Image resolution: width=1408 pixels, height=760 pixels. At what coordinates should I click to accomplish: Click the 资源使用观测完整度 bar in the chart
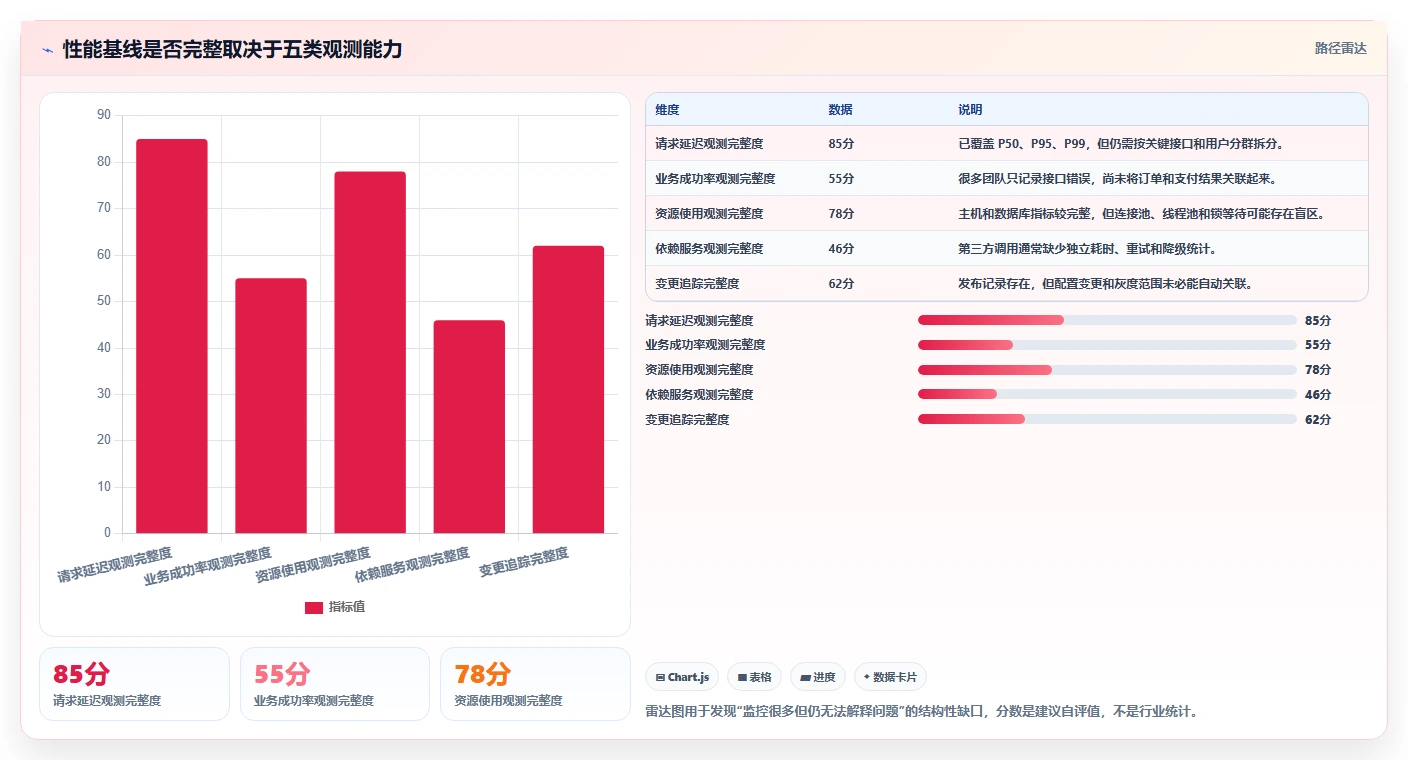coord(370,352)
